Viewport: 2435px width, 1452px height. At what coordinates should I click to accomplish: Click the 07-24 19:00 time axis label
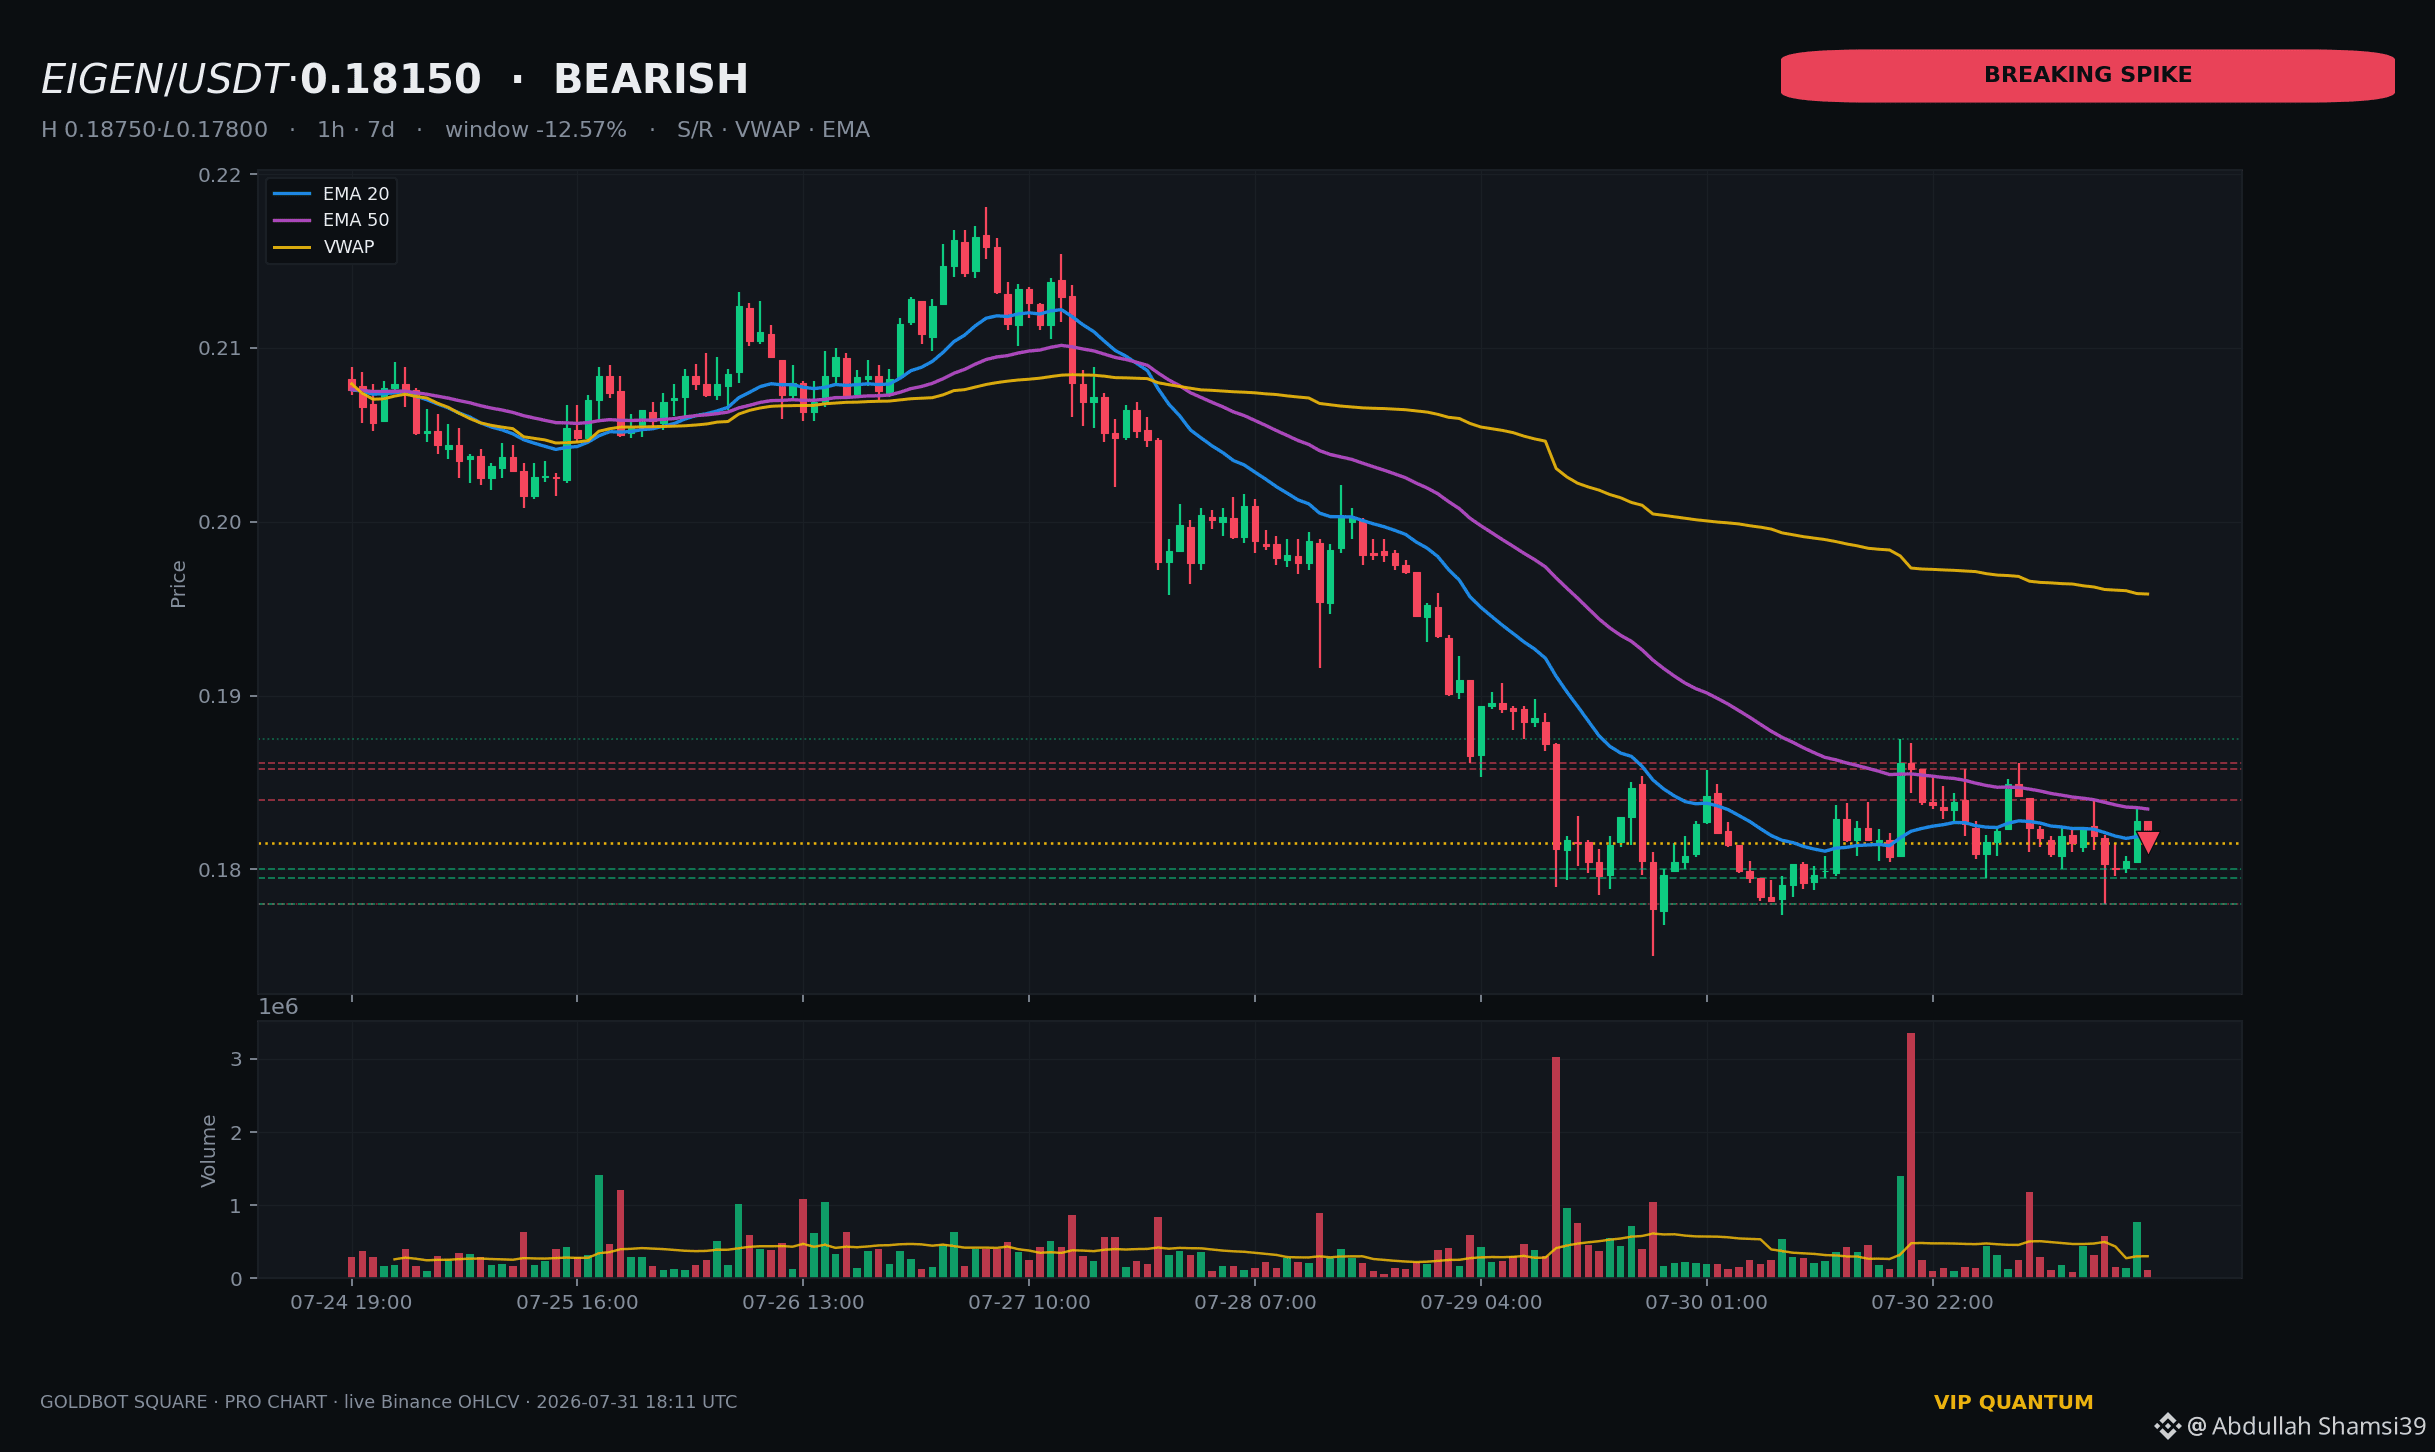pos(351,1303)
